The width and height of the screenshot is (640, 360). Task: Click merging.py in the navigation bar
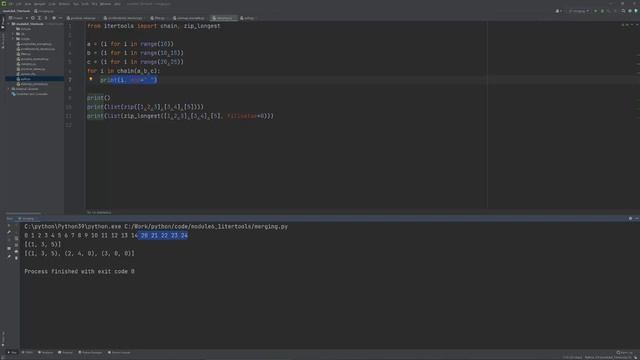click(x=44, y=11)
